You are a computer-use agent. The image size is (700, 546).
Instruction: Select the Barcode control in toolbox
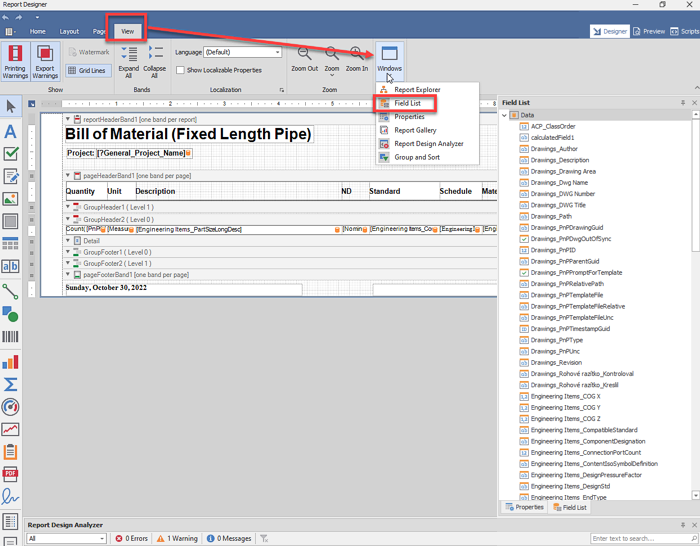point(11,337)
